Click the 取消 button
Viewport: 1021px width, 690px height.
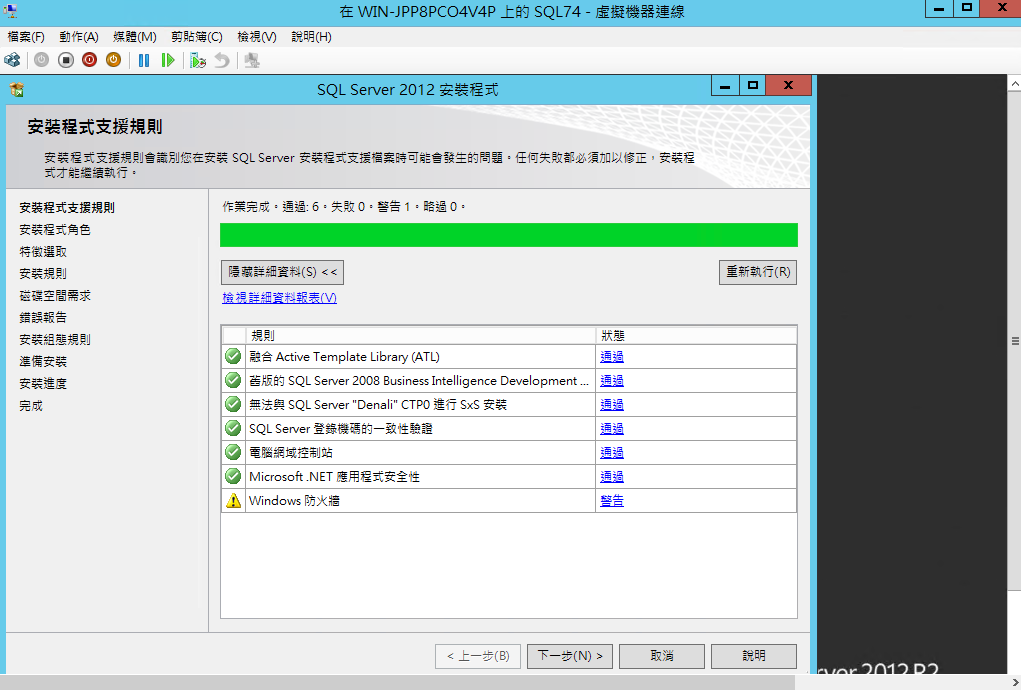tap(662, 656)
